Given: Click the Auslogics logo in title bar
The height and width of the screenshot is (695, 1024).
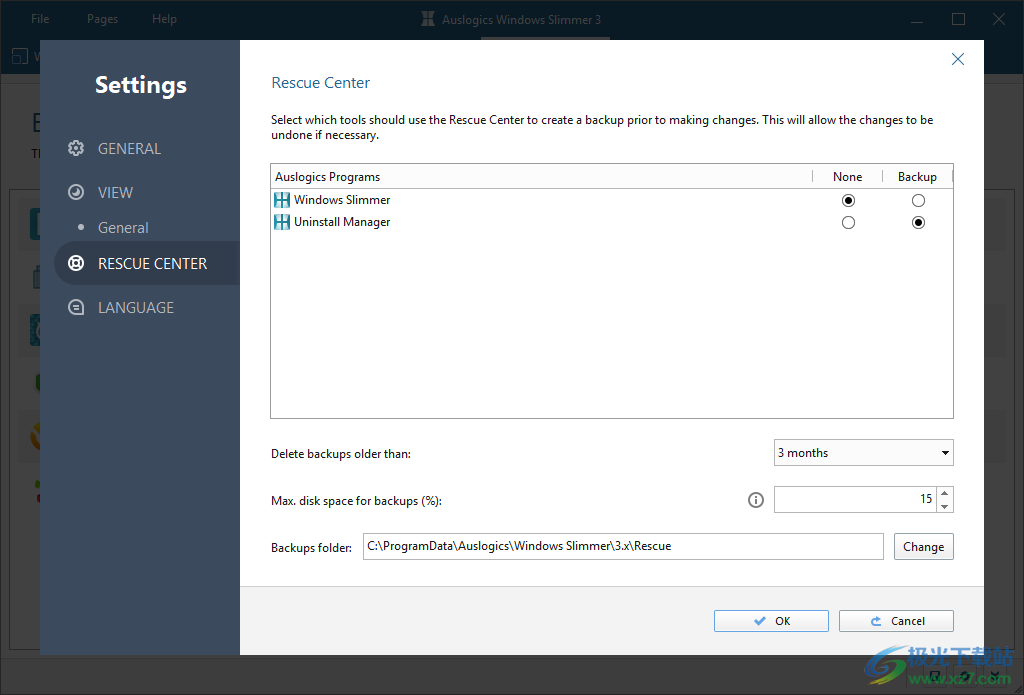Looking at the screenshot, I should [x=427, y=18].
